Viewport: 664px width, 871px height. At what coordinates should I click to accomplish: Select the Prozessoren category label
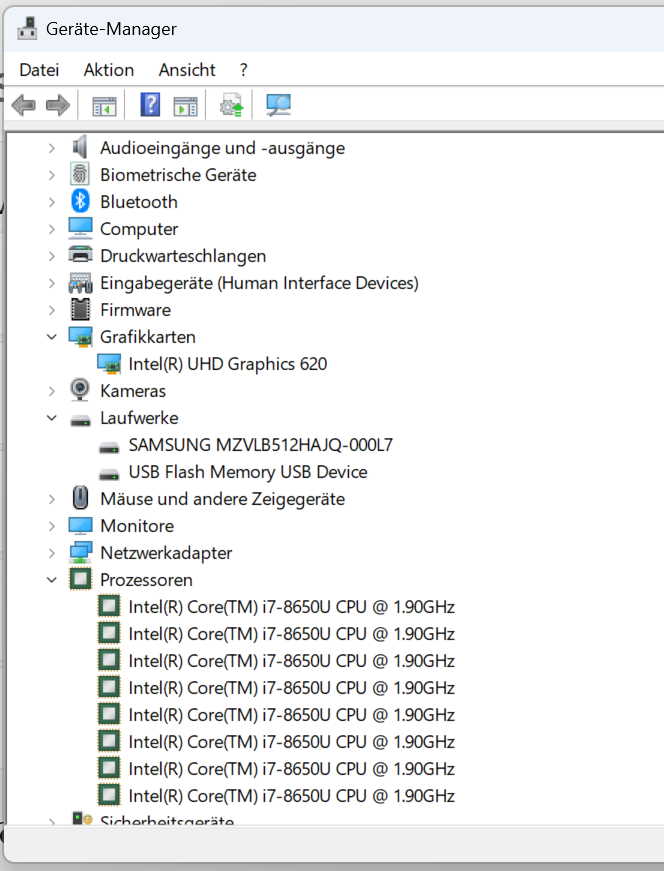(x=146, y=580)
